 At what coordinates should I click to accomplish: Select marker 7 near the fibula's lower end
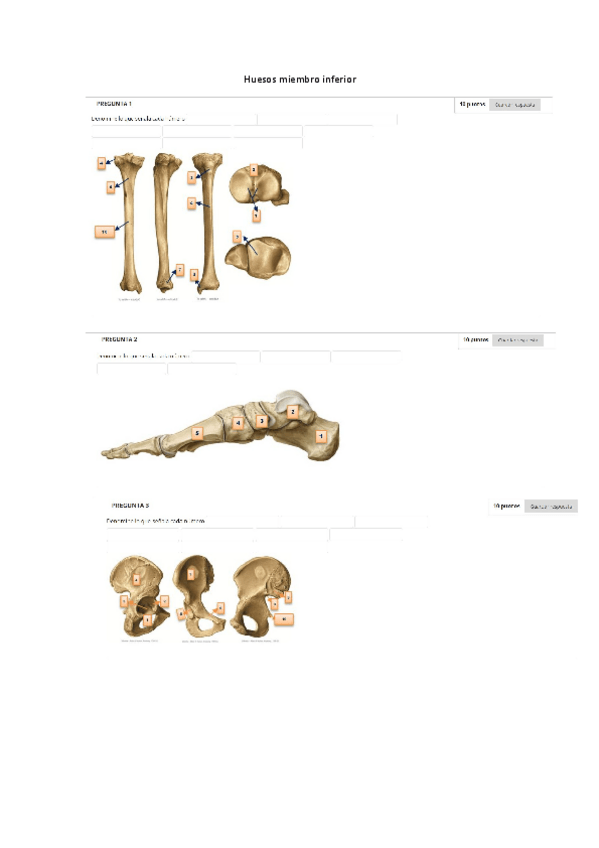[179, 269]
